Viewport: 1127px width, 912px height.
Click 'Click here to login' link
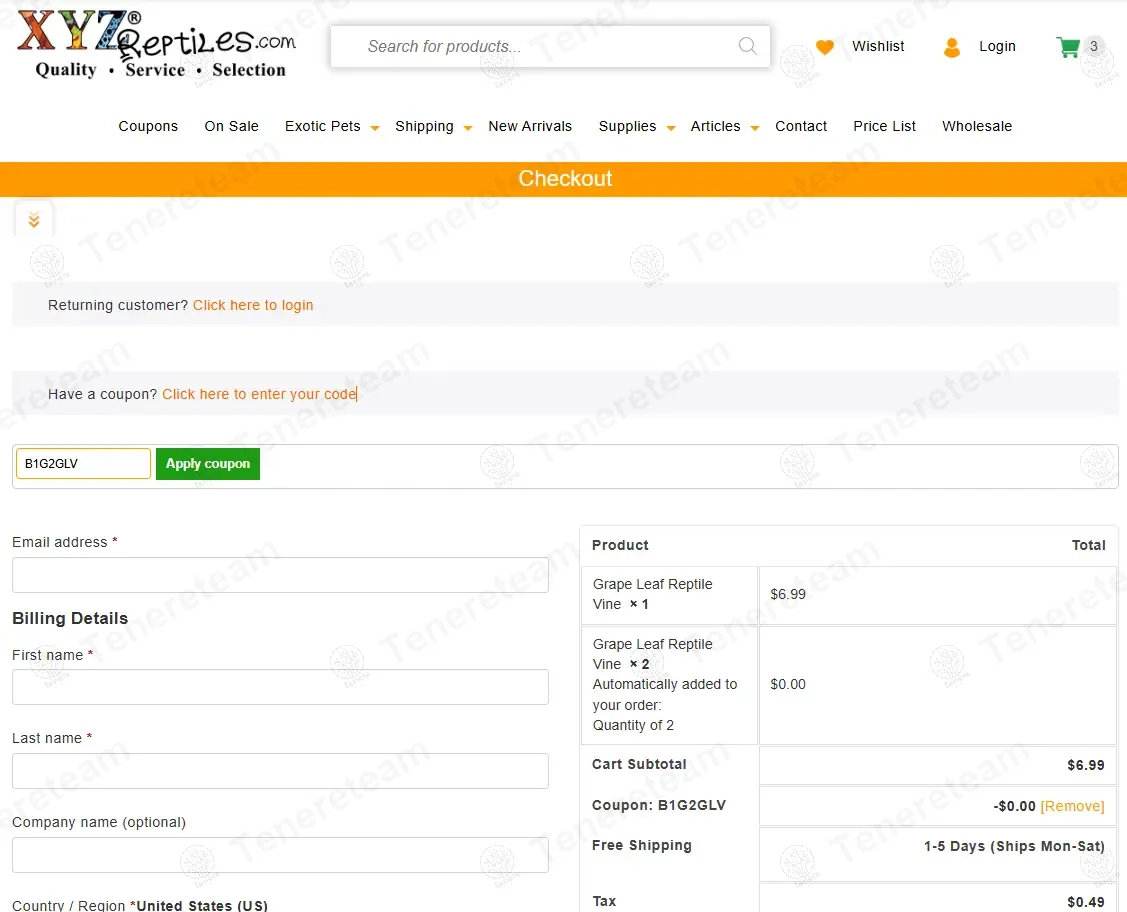tap(253, 305)
